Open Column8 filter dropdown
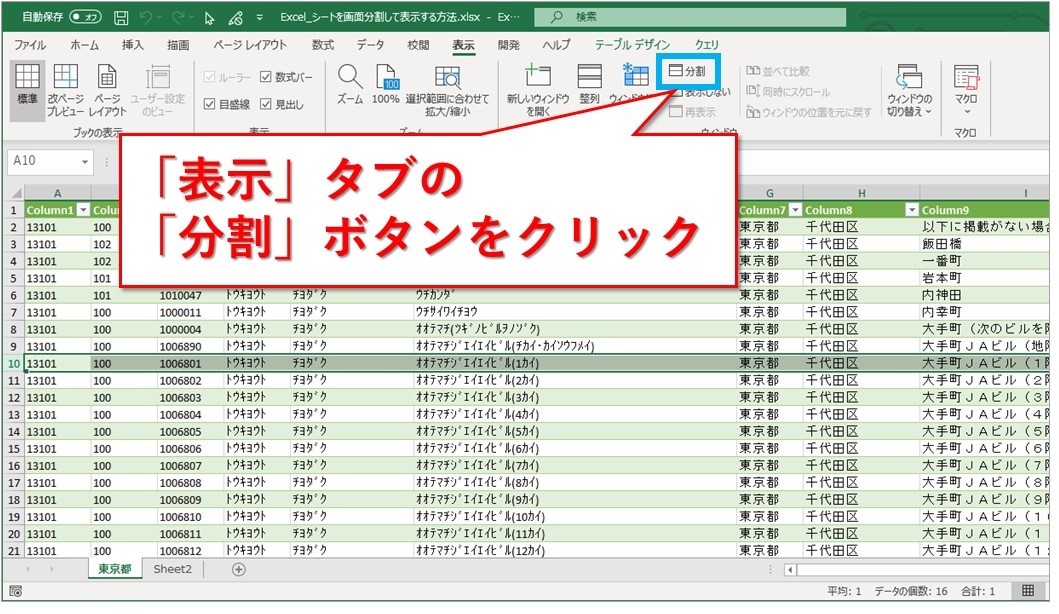 (912, 210)
